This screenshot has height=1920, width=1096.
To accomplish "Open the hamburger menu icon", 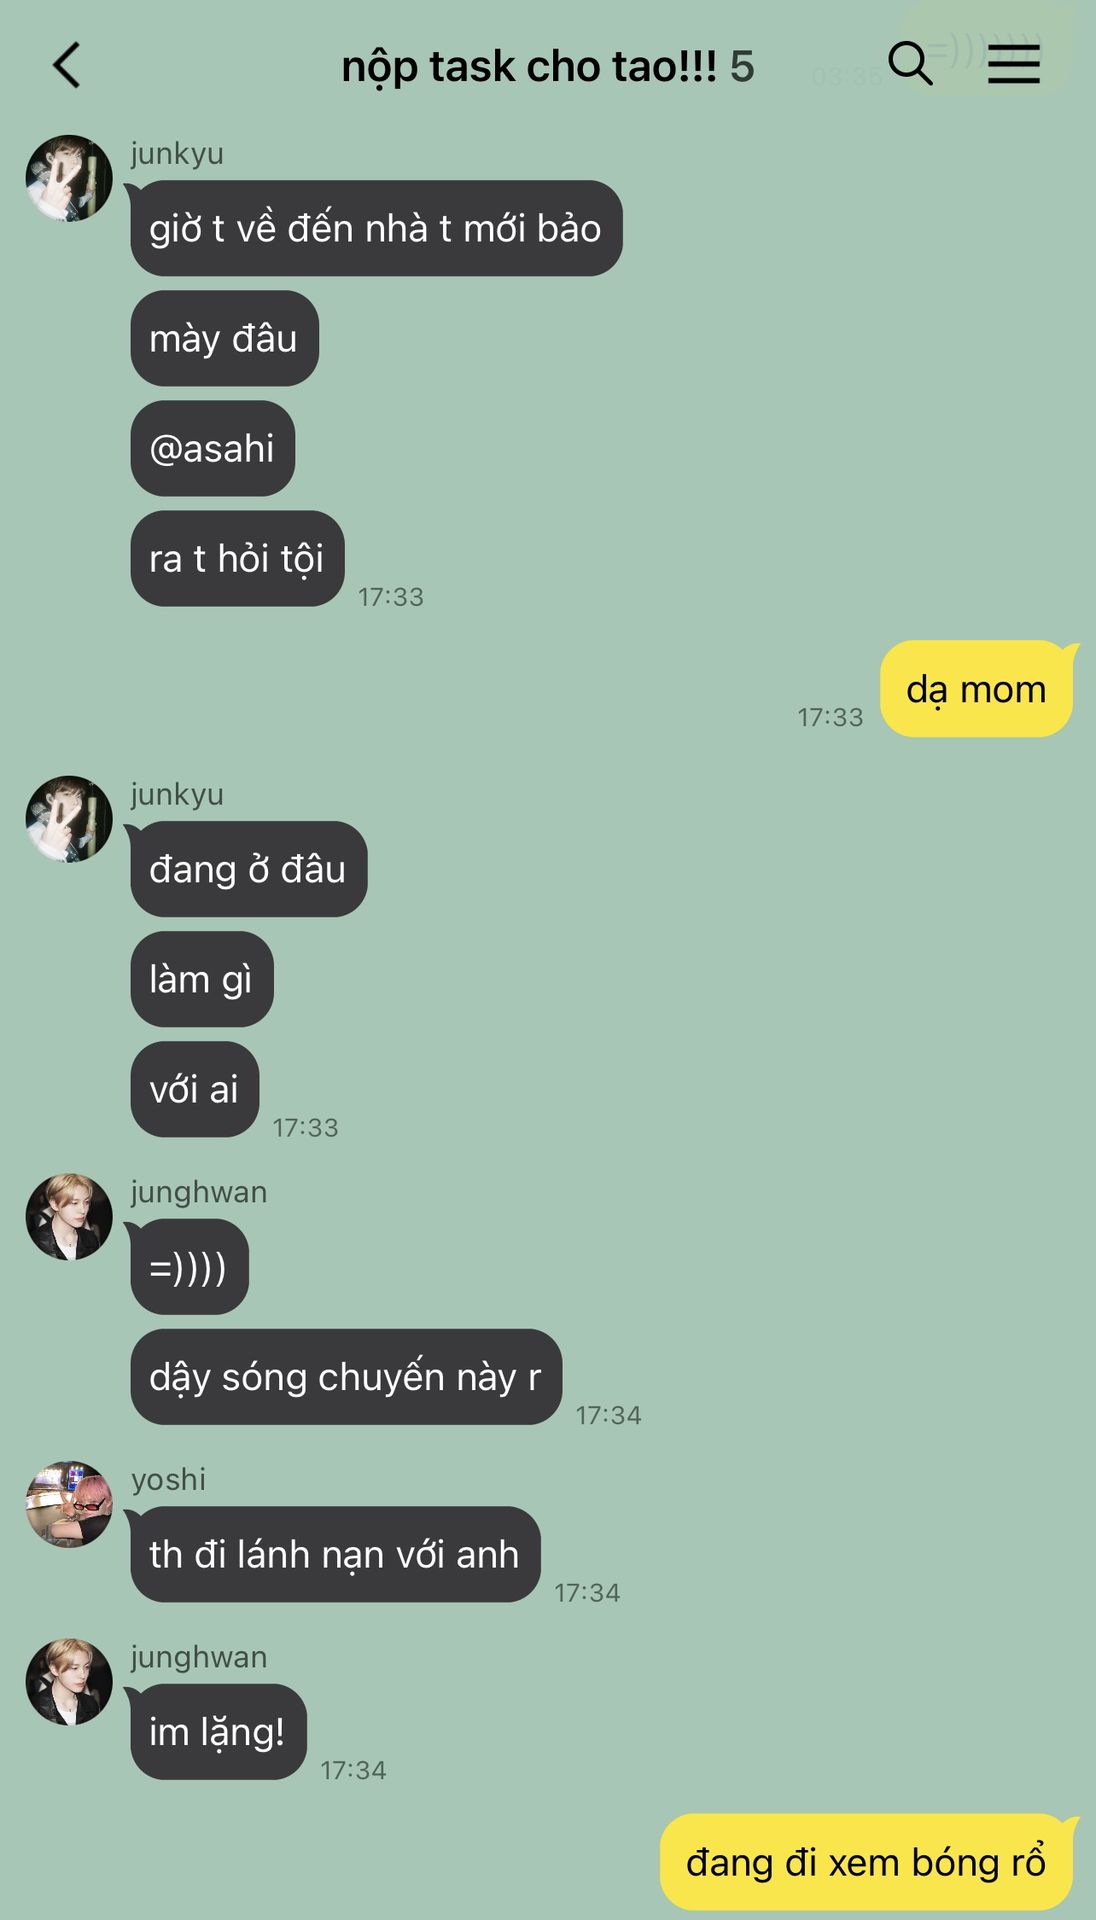I will coord(1014,64).
